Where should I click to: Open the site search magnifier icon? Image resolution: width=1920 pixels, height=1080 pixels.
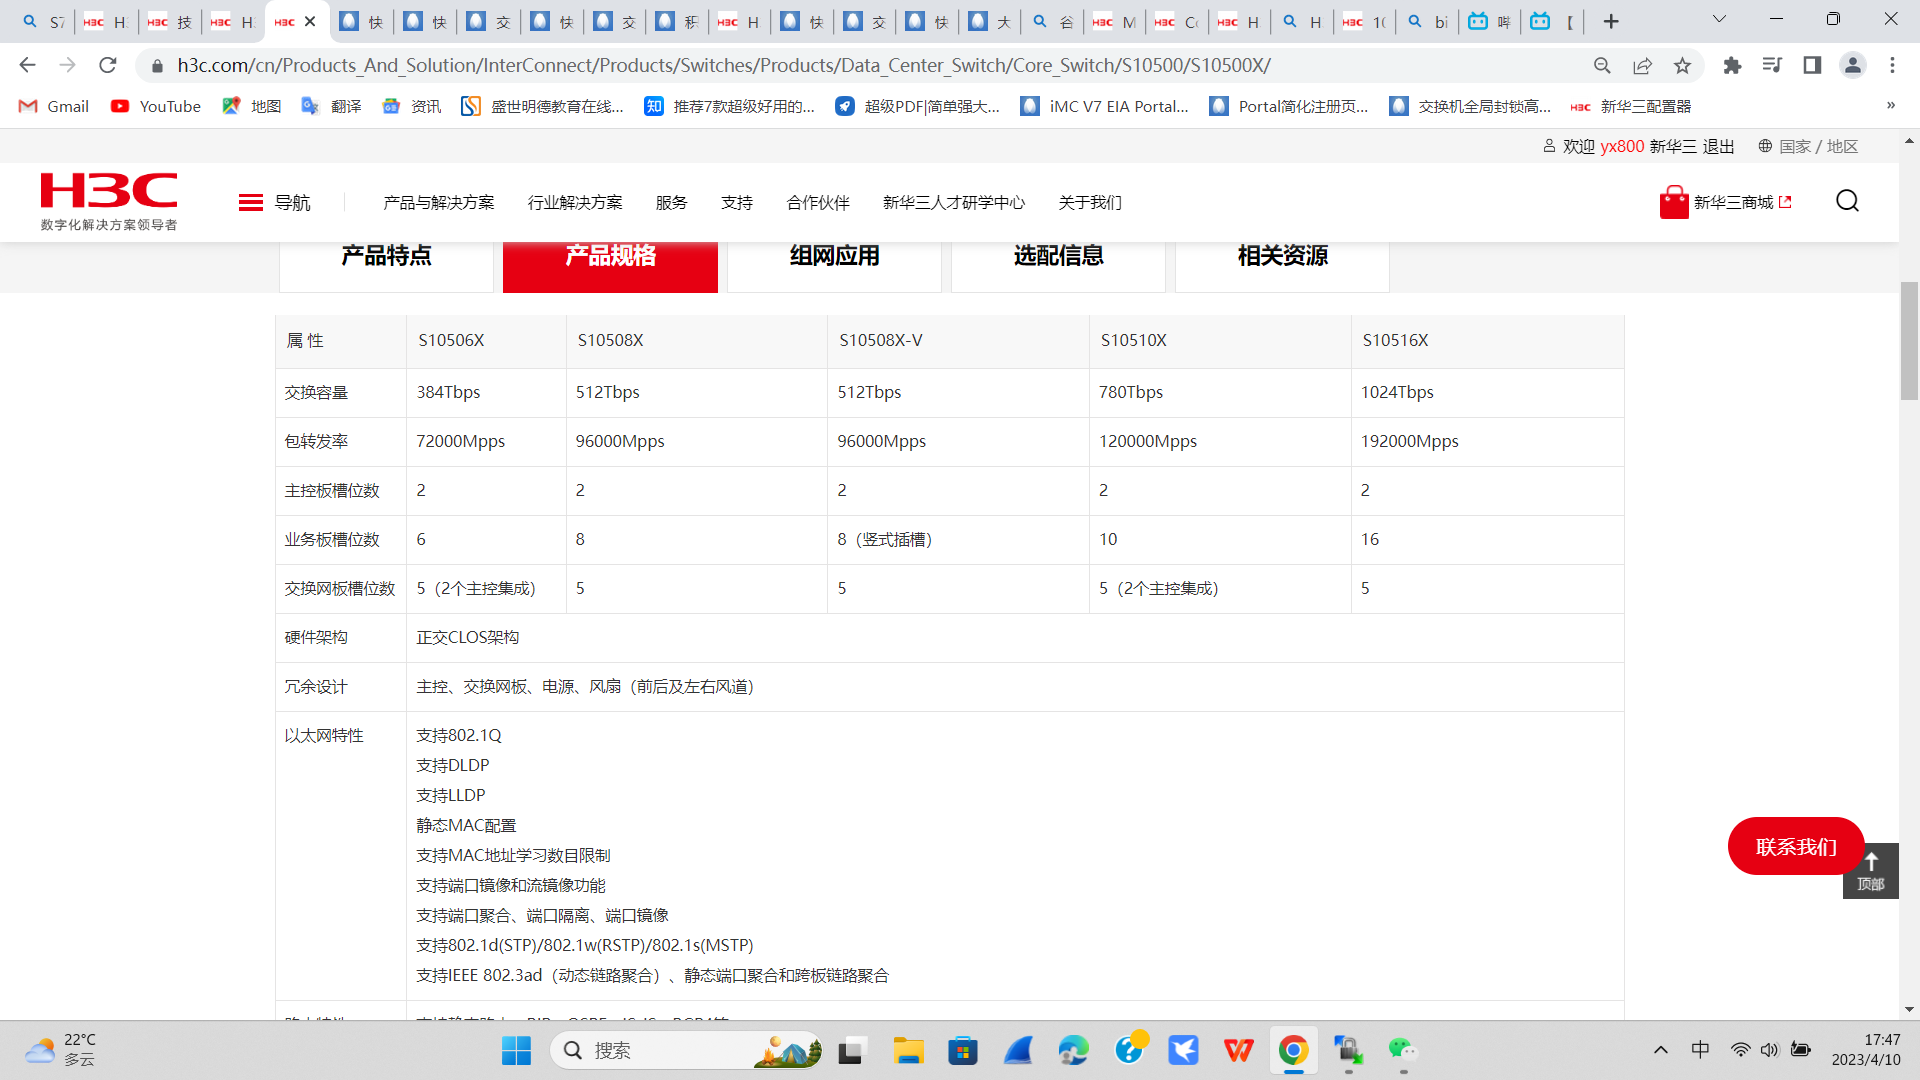click(x=1847, y=201)
